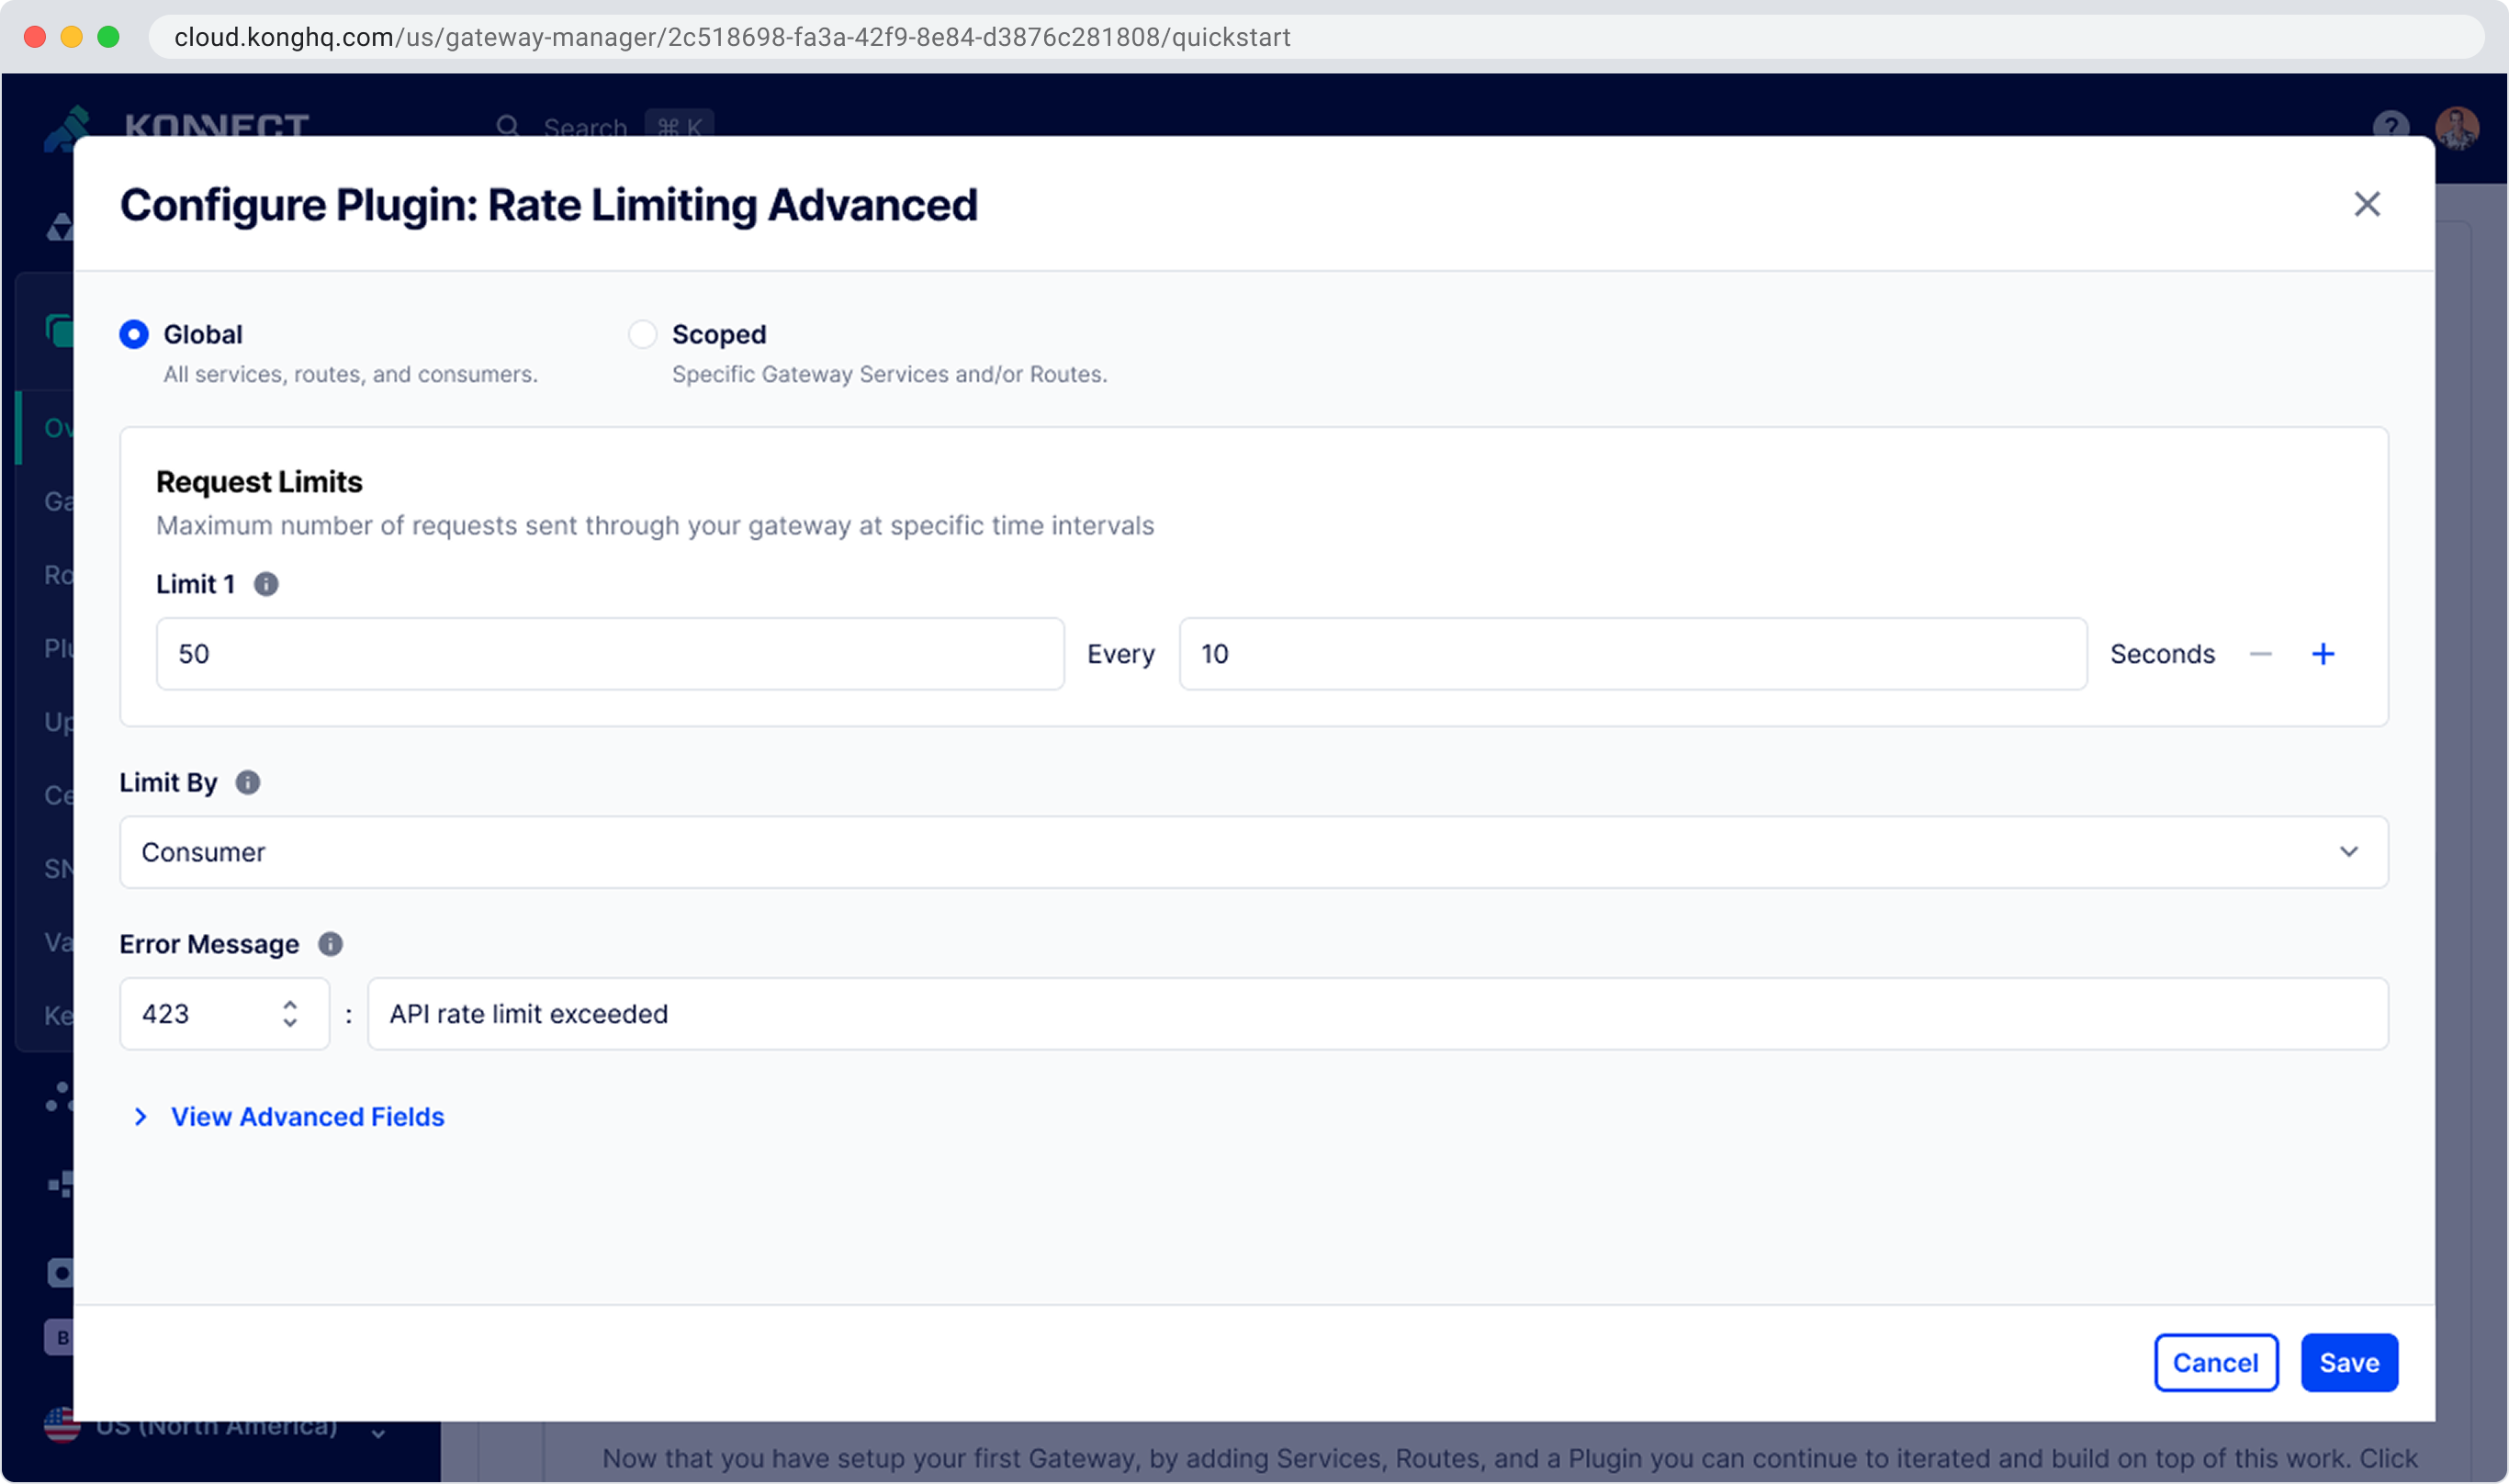
Task: Close the Configure Plugin dialog with X
Action: 2366,204
